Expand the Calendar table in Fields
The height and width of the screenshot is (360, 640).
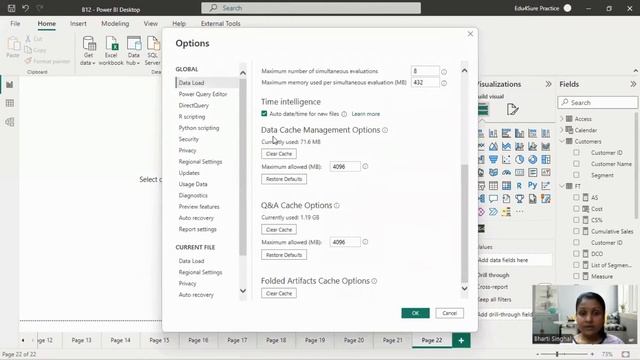[562, 130]
